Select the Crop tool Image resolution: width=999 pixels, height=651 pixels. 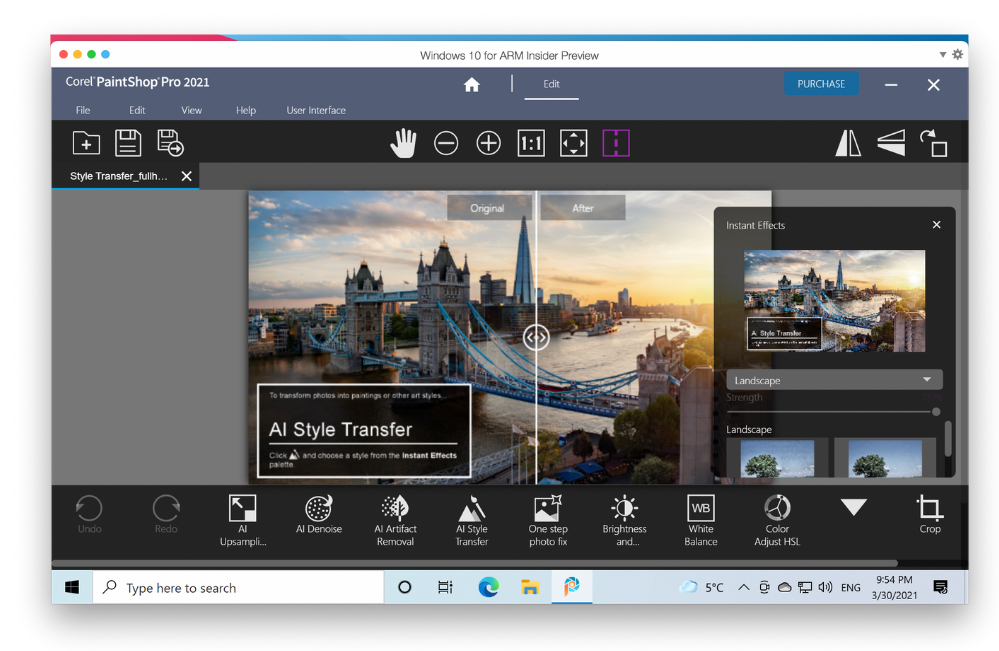[930, 514]
